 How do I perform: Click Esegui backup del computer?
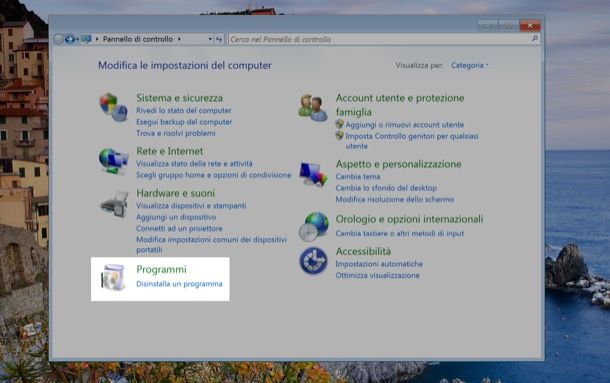(x=184, y=122)
